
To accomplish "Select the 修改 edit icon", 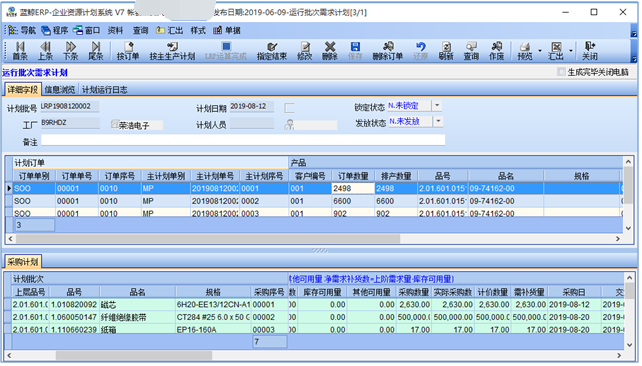I will [305, 51].
